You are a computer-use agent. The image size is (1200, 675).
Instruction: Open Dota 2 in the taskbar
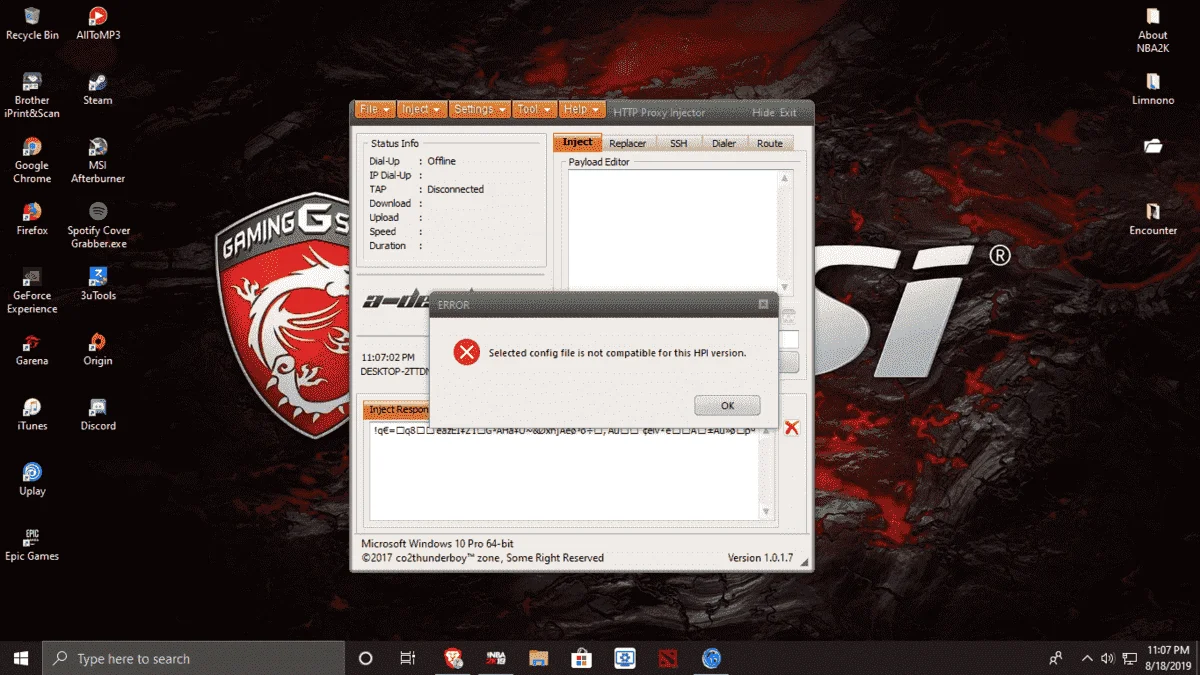click(668, 658)
